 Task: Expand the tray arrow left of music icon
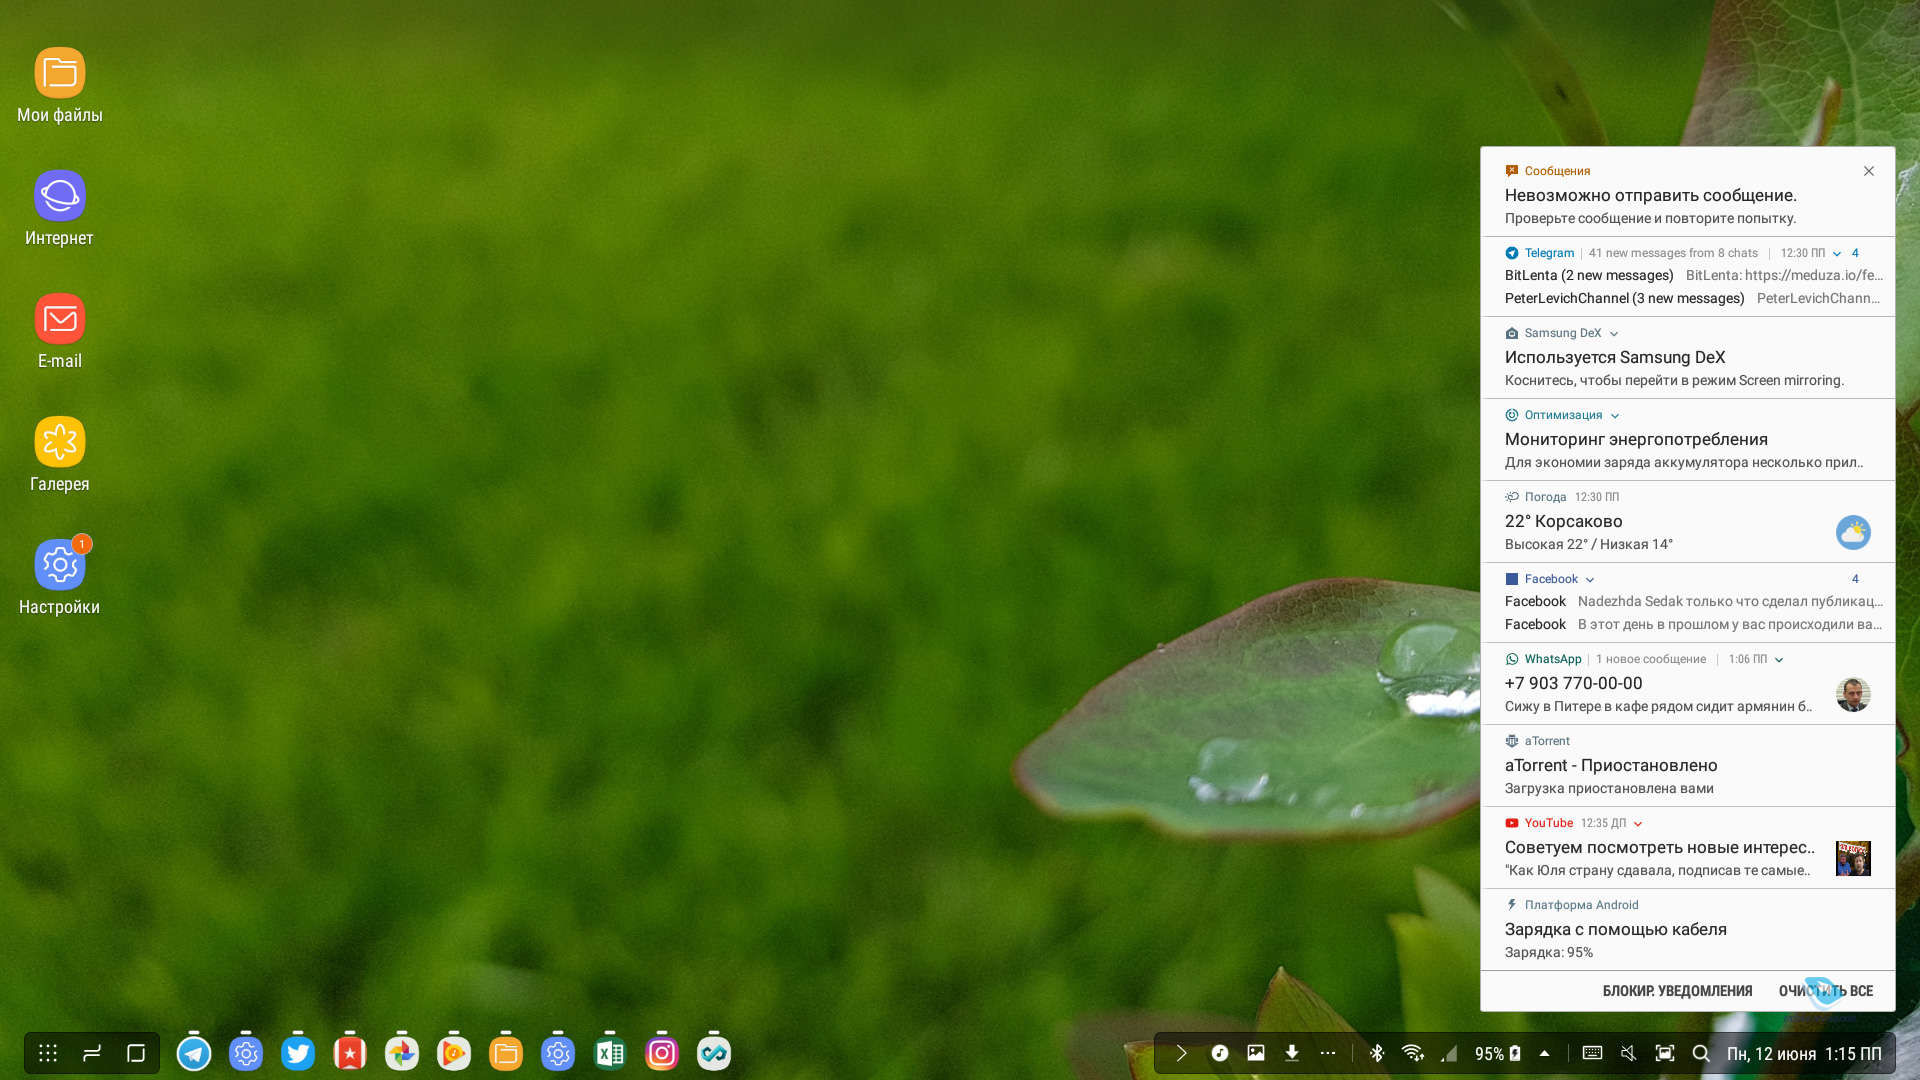(1182, 1053)
